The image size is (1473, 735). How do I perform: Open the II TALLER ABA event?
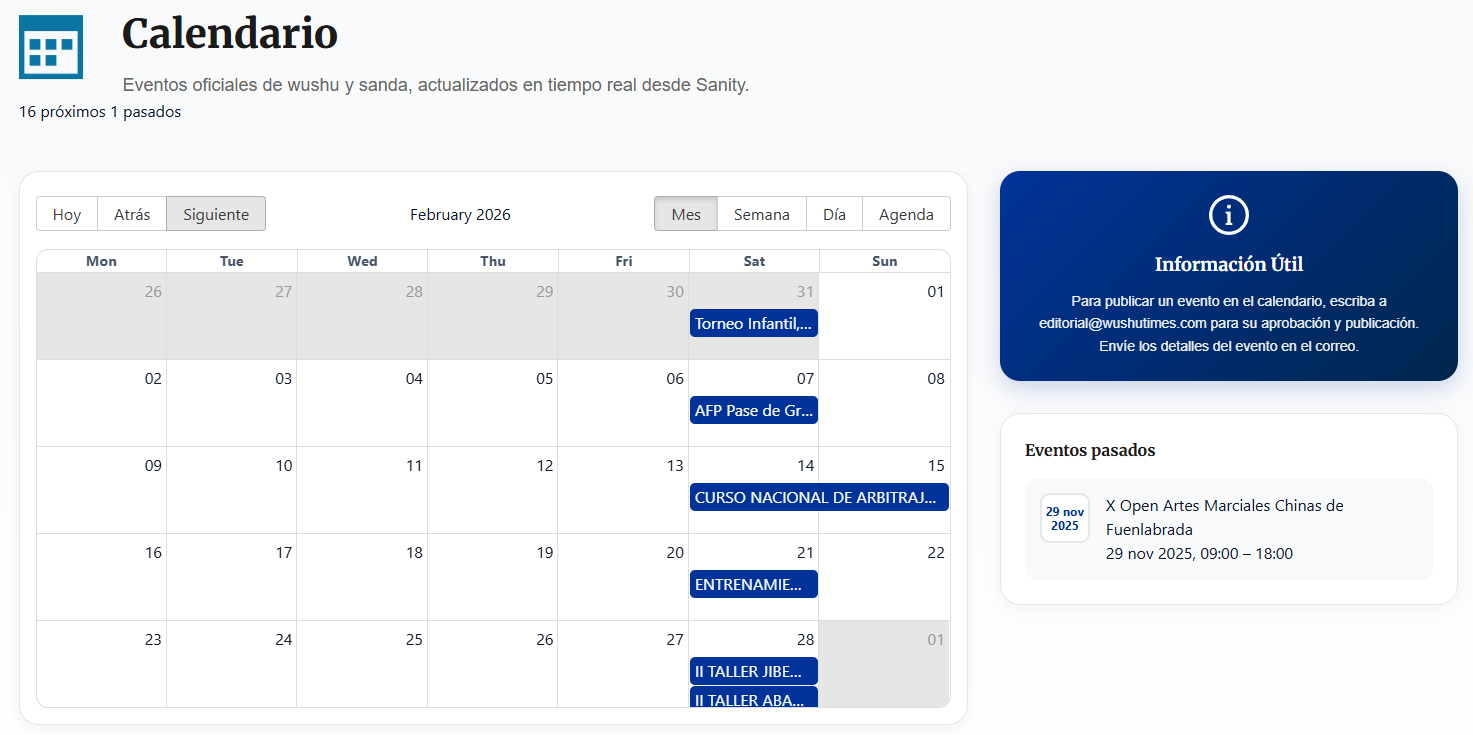click(753, 699)
